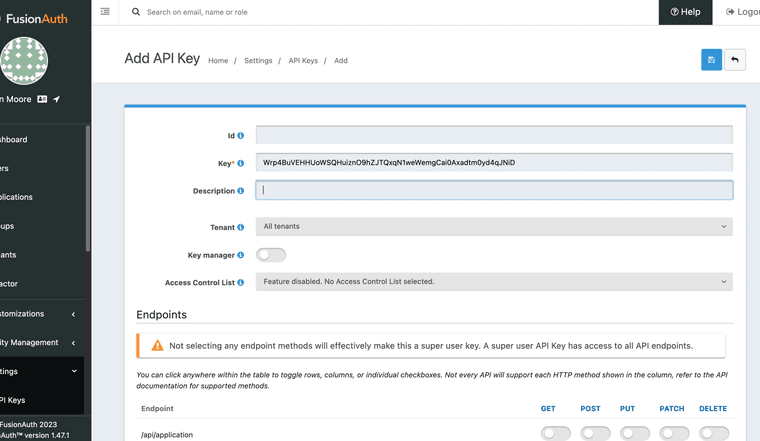Click the info icon next to Access Control List
Viewport: 760px width, 441px height.
coord(241,283)
